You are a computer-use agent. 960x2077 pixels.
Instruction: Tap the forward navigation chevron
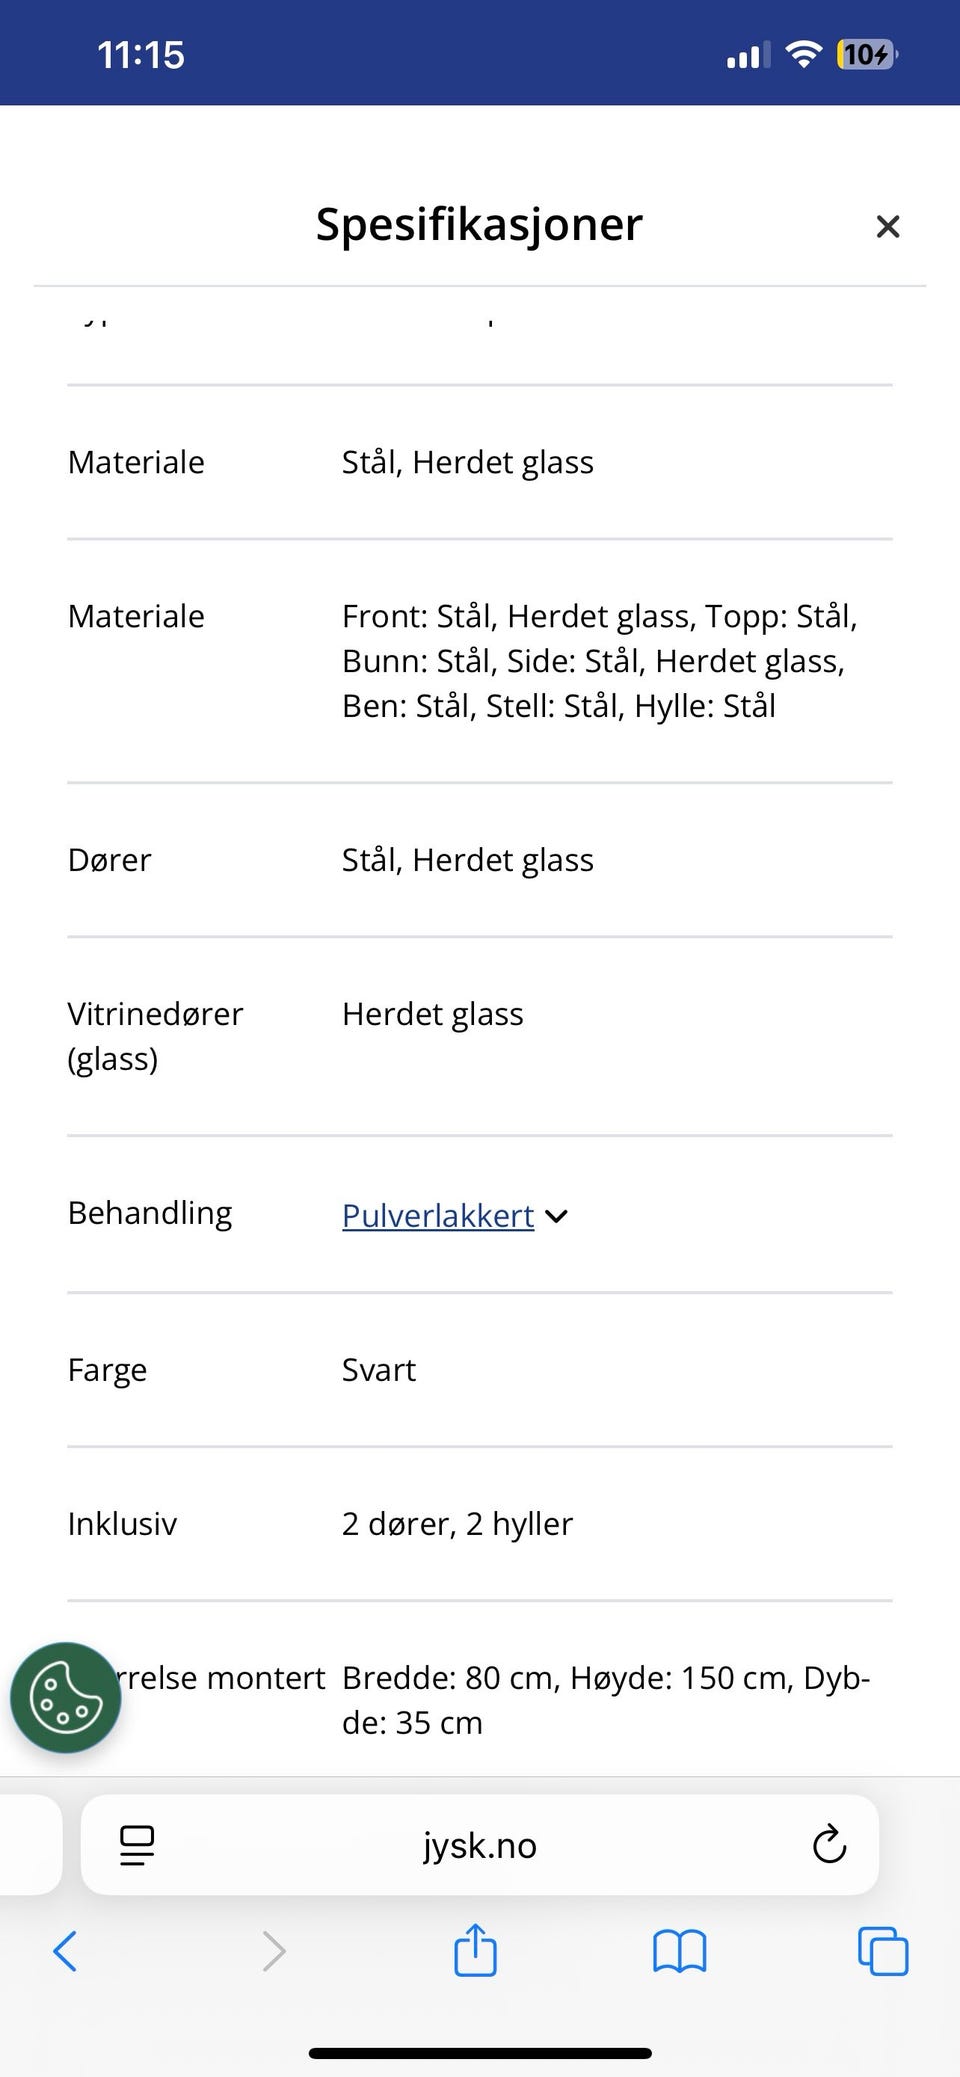[274, 1950]
